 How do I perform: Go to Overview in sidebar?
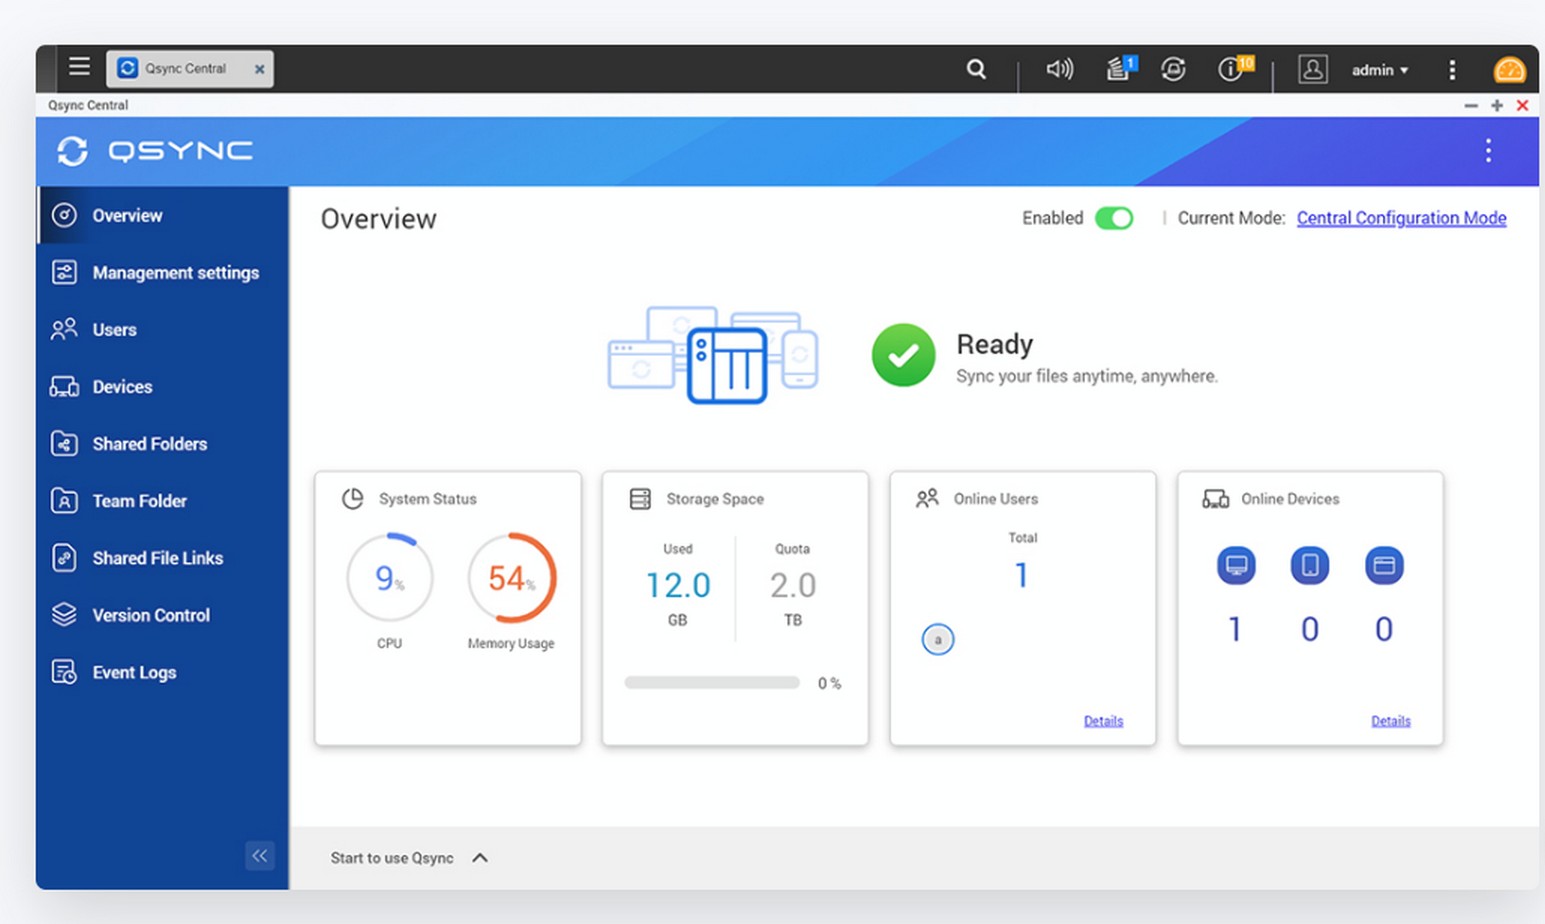coord(163,215)
